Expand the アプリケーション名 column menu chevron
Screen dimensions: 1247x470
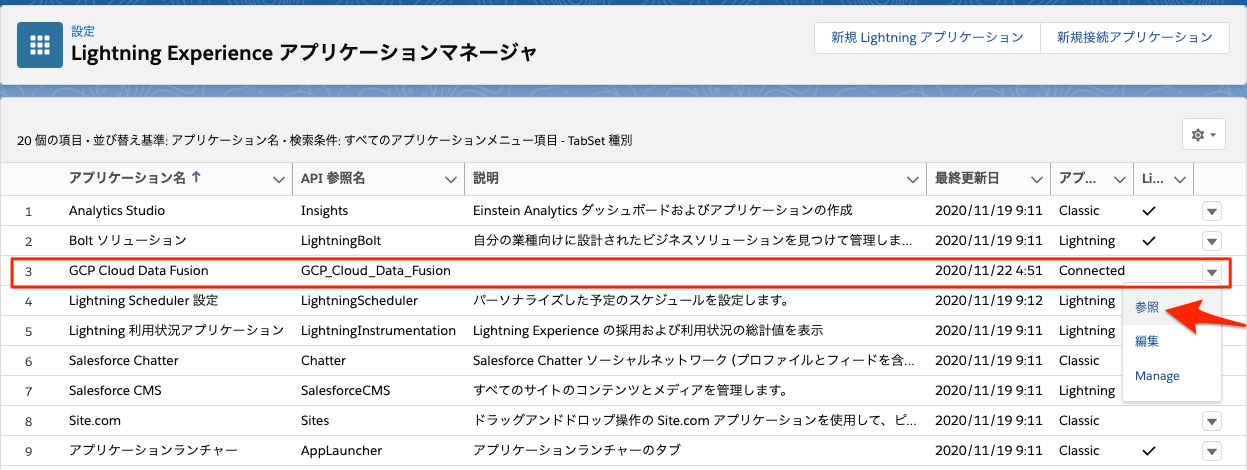278,179
